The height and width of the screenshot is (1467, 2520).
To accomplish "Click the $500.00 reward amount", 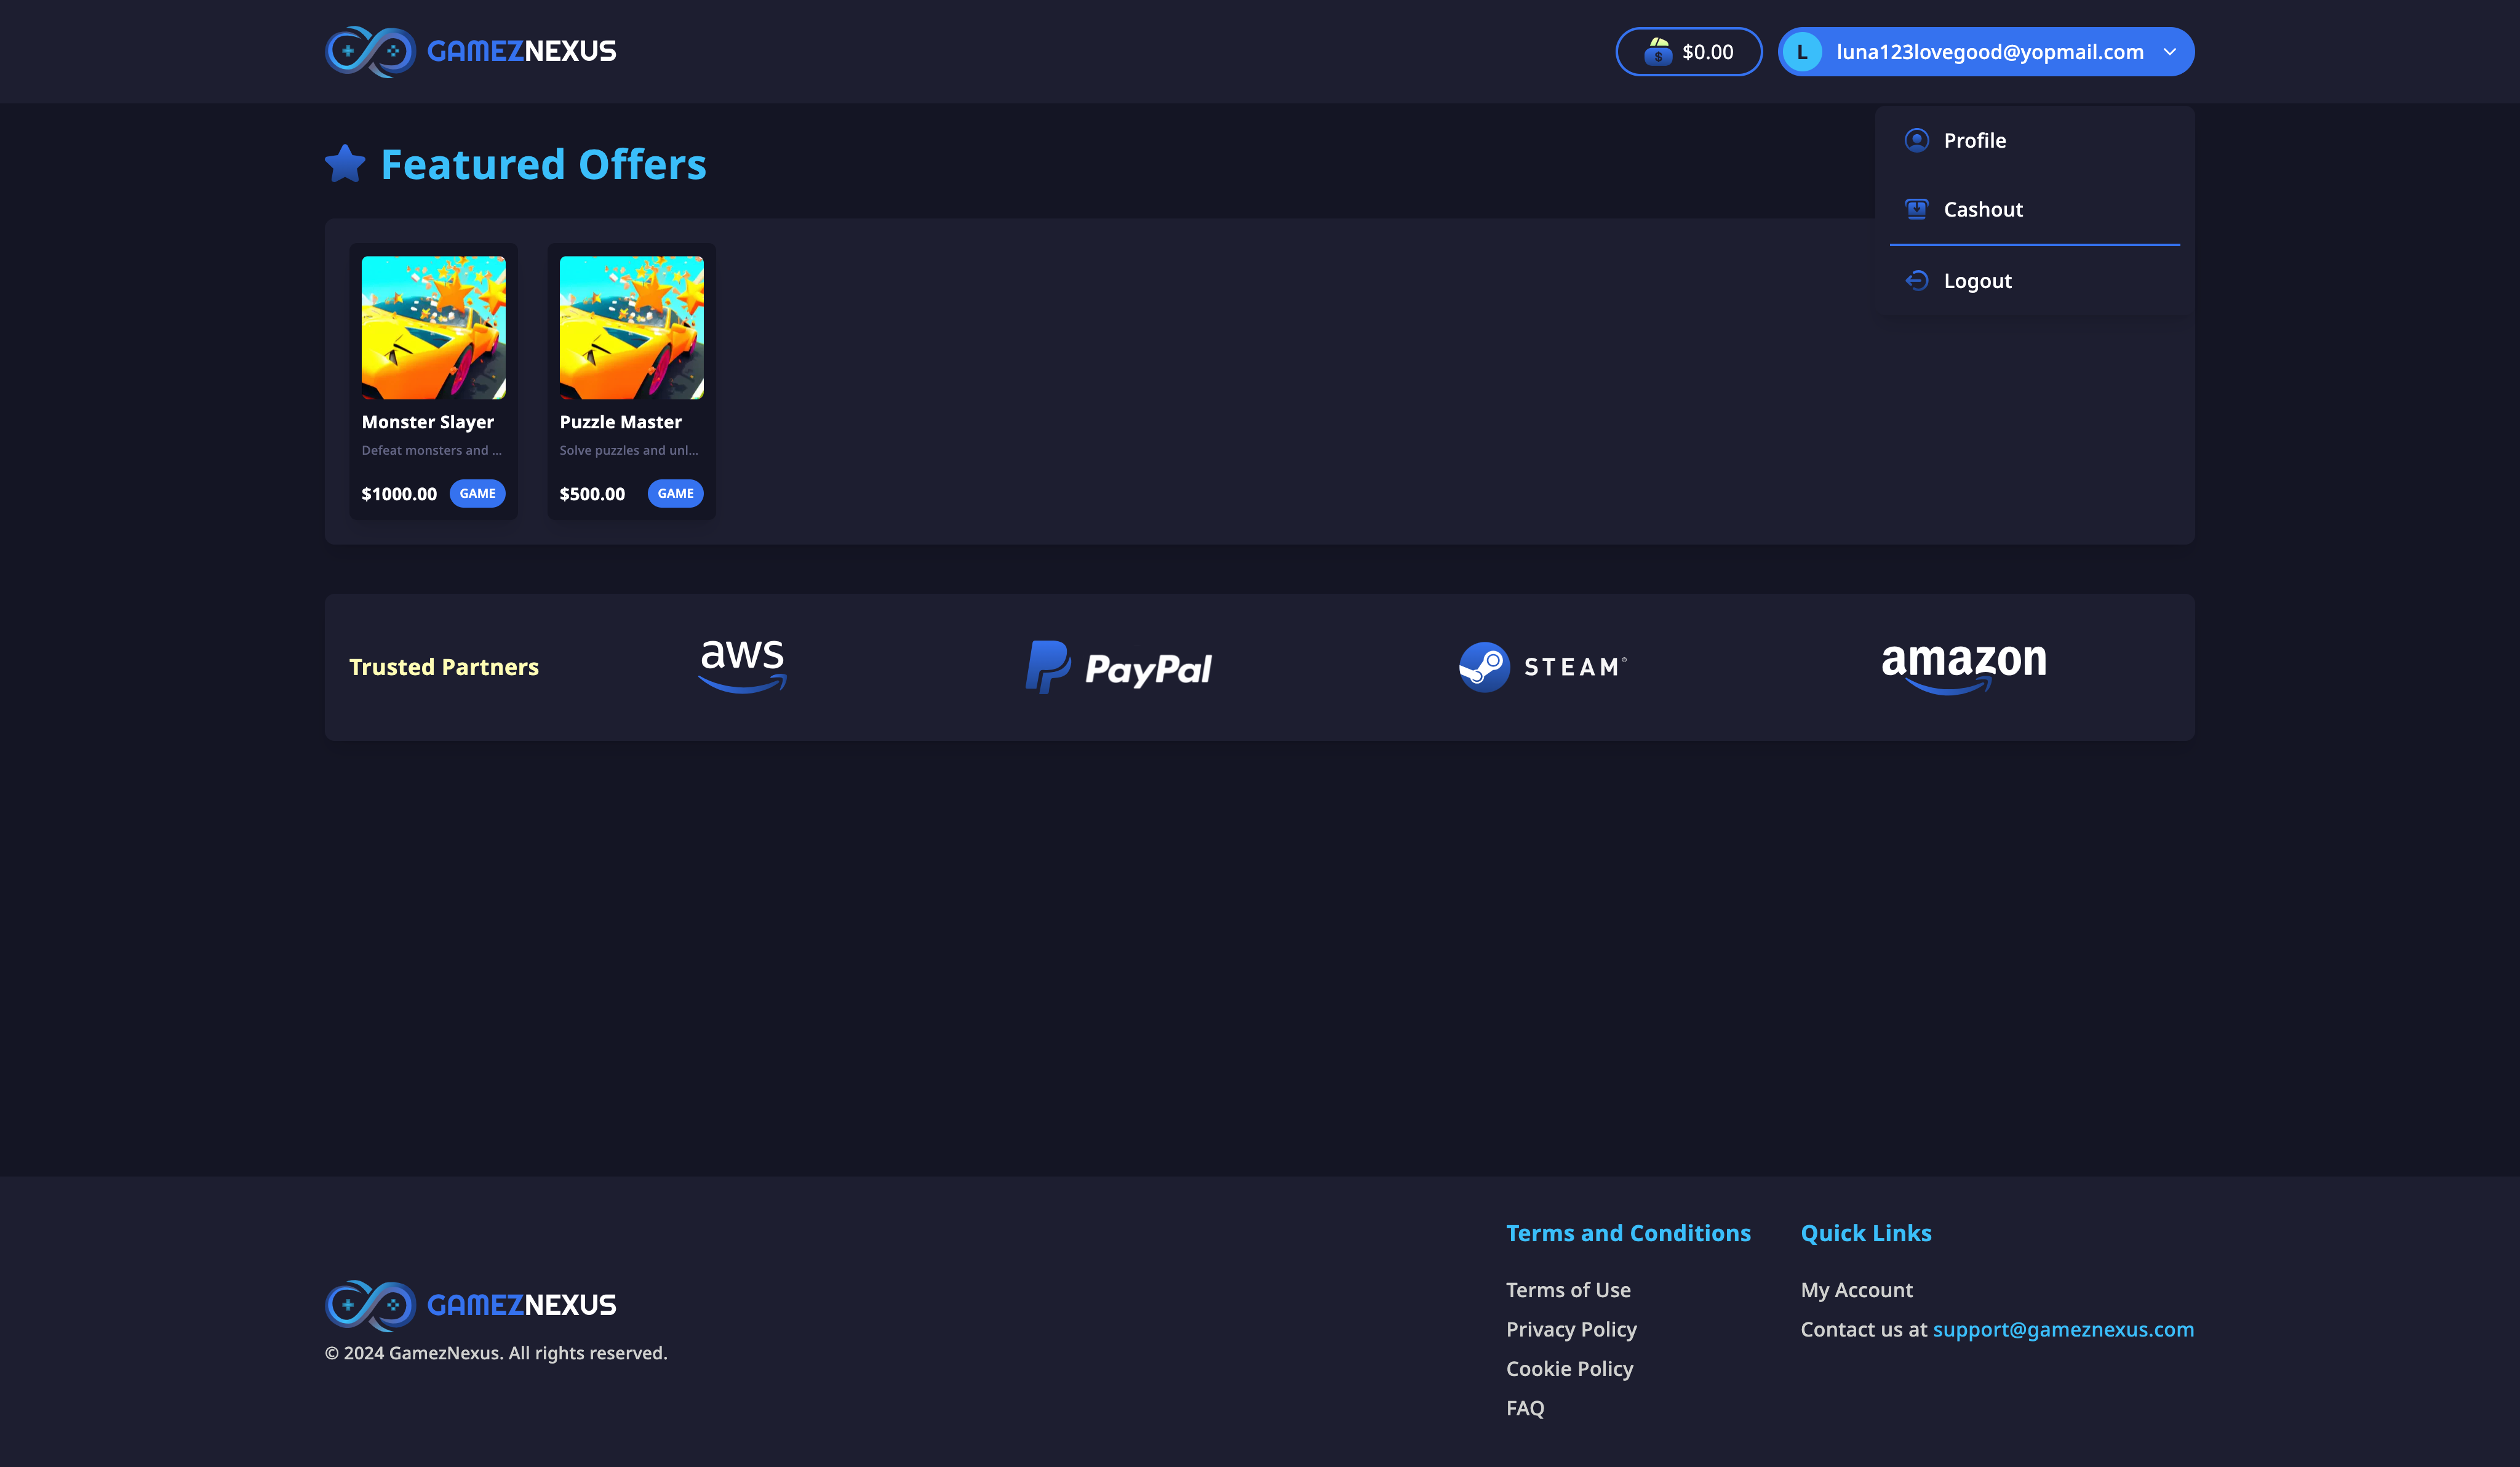I will [592, 494].
